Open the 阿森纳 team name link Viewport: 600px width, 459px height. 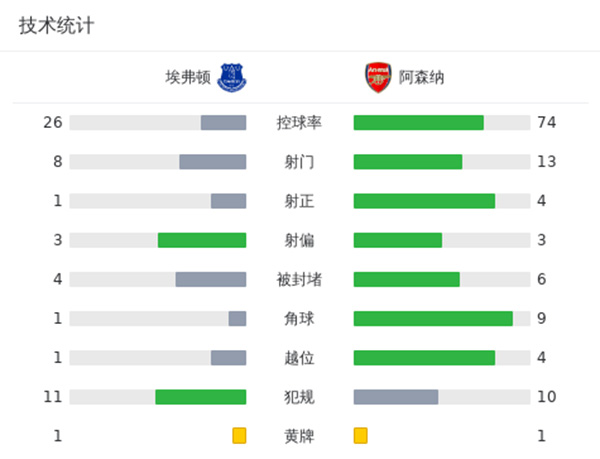pos(421,77)
